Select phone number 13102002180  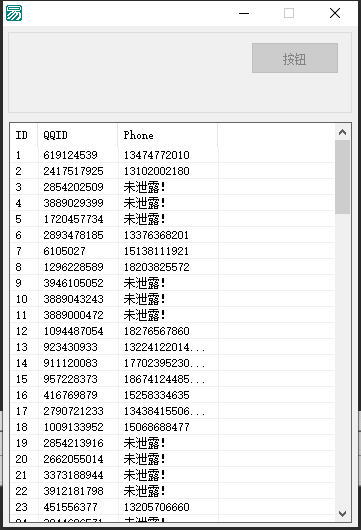click(x=157, y=171)
